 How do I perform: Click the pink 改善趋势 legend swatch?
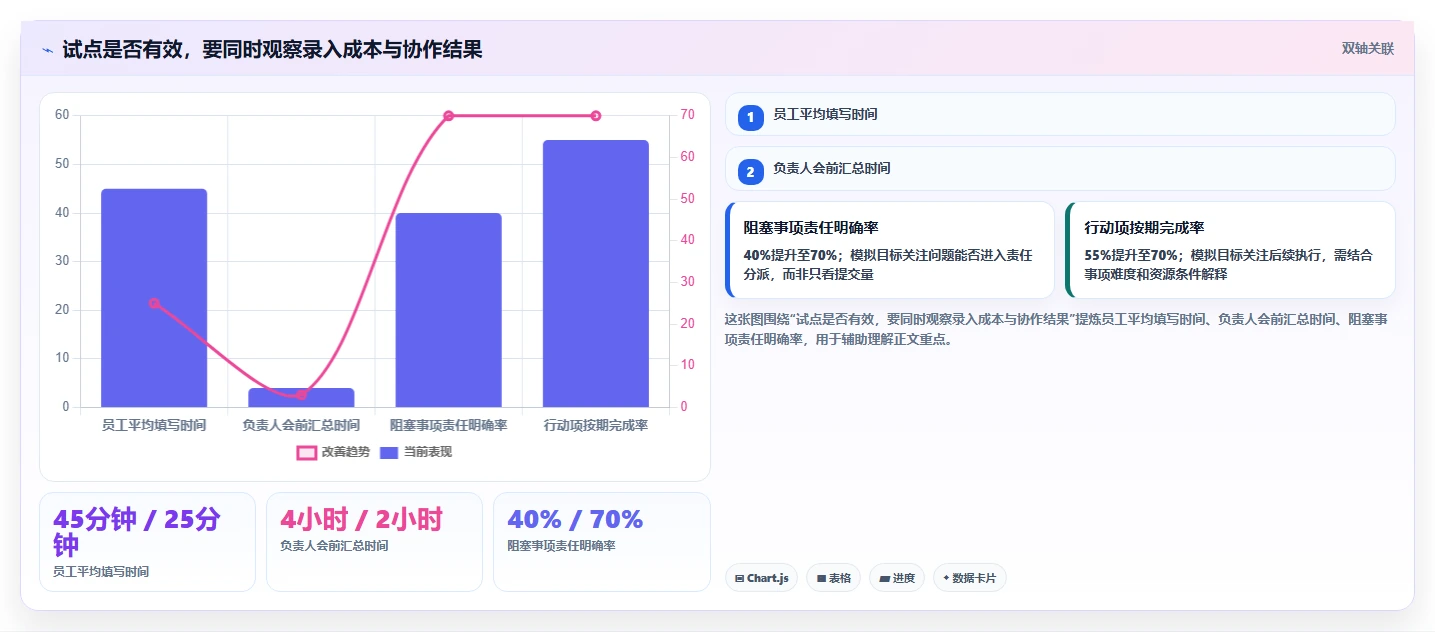[x=306, y=453]
